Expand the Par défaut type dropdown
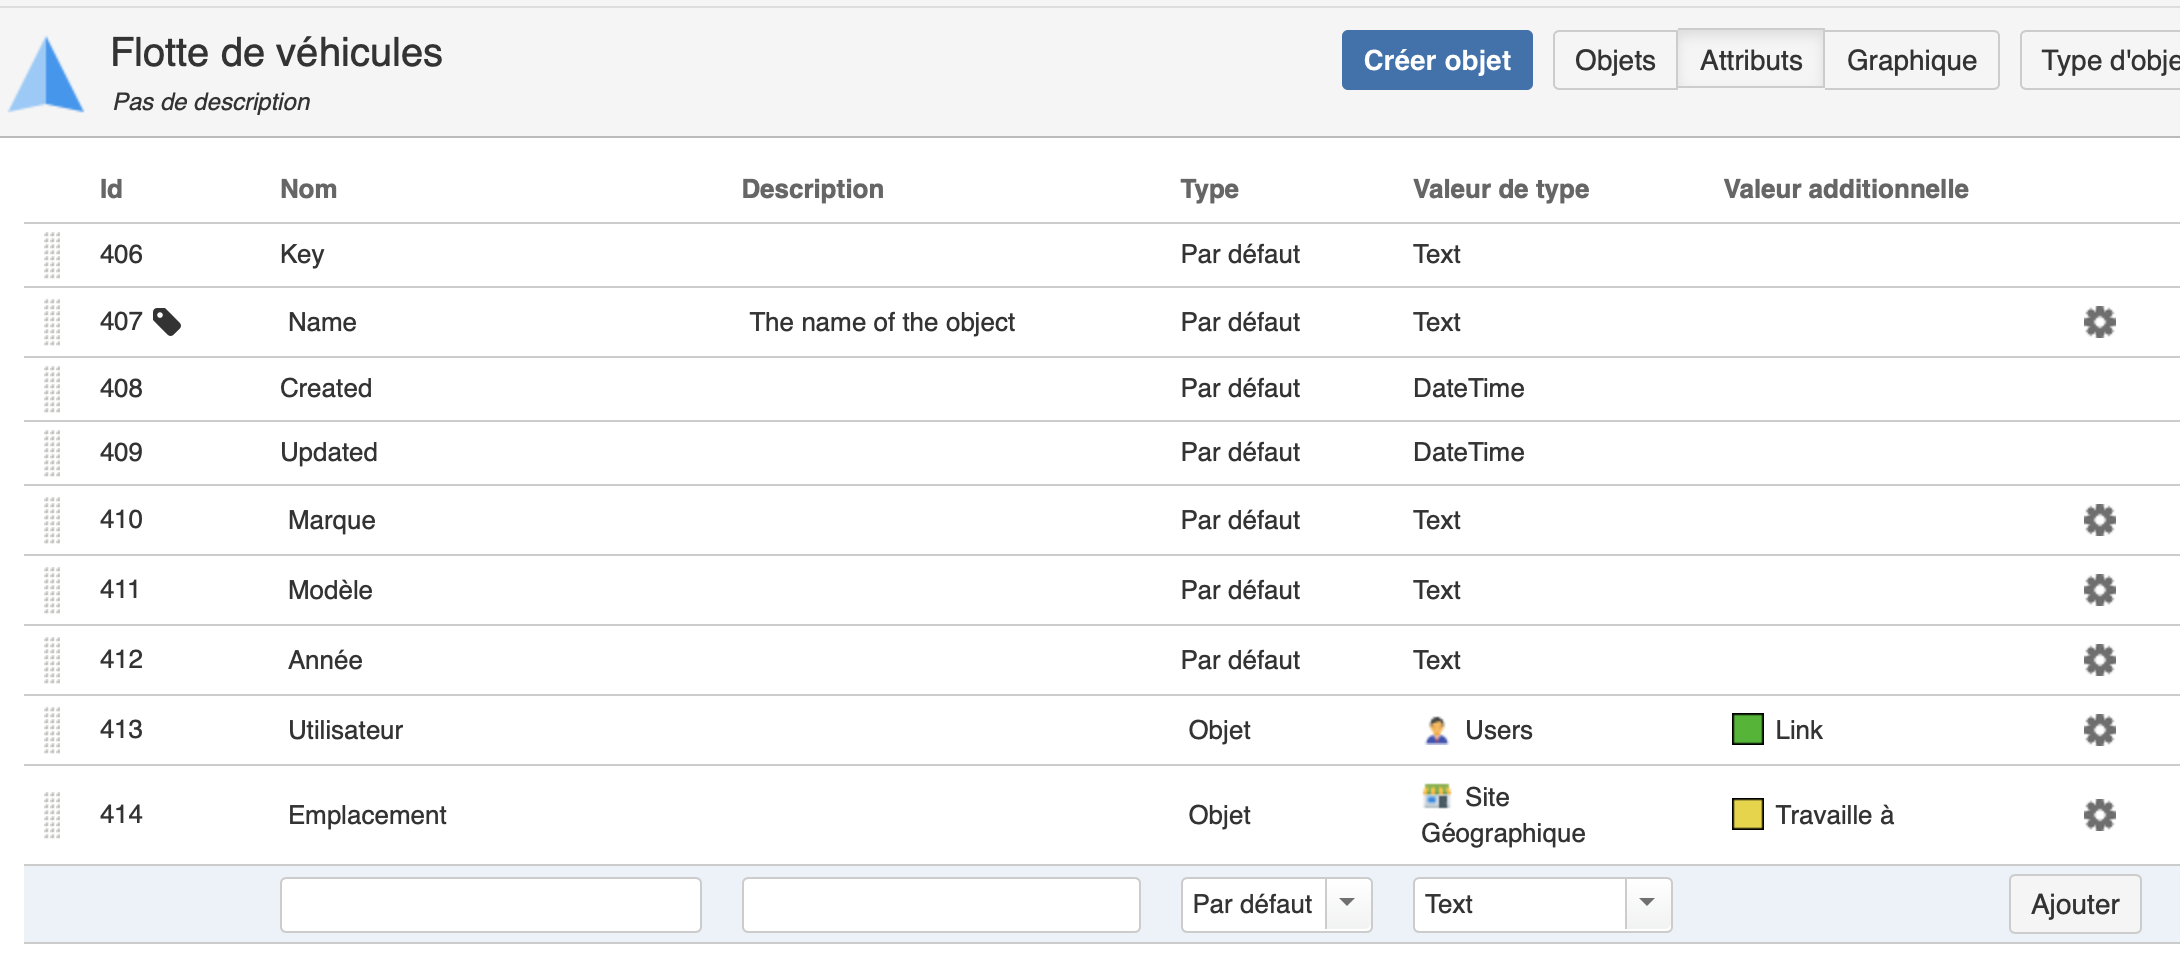 point(1348,904)
